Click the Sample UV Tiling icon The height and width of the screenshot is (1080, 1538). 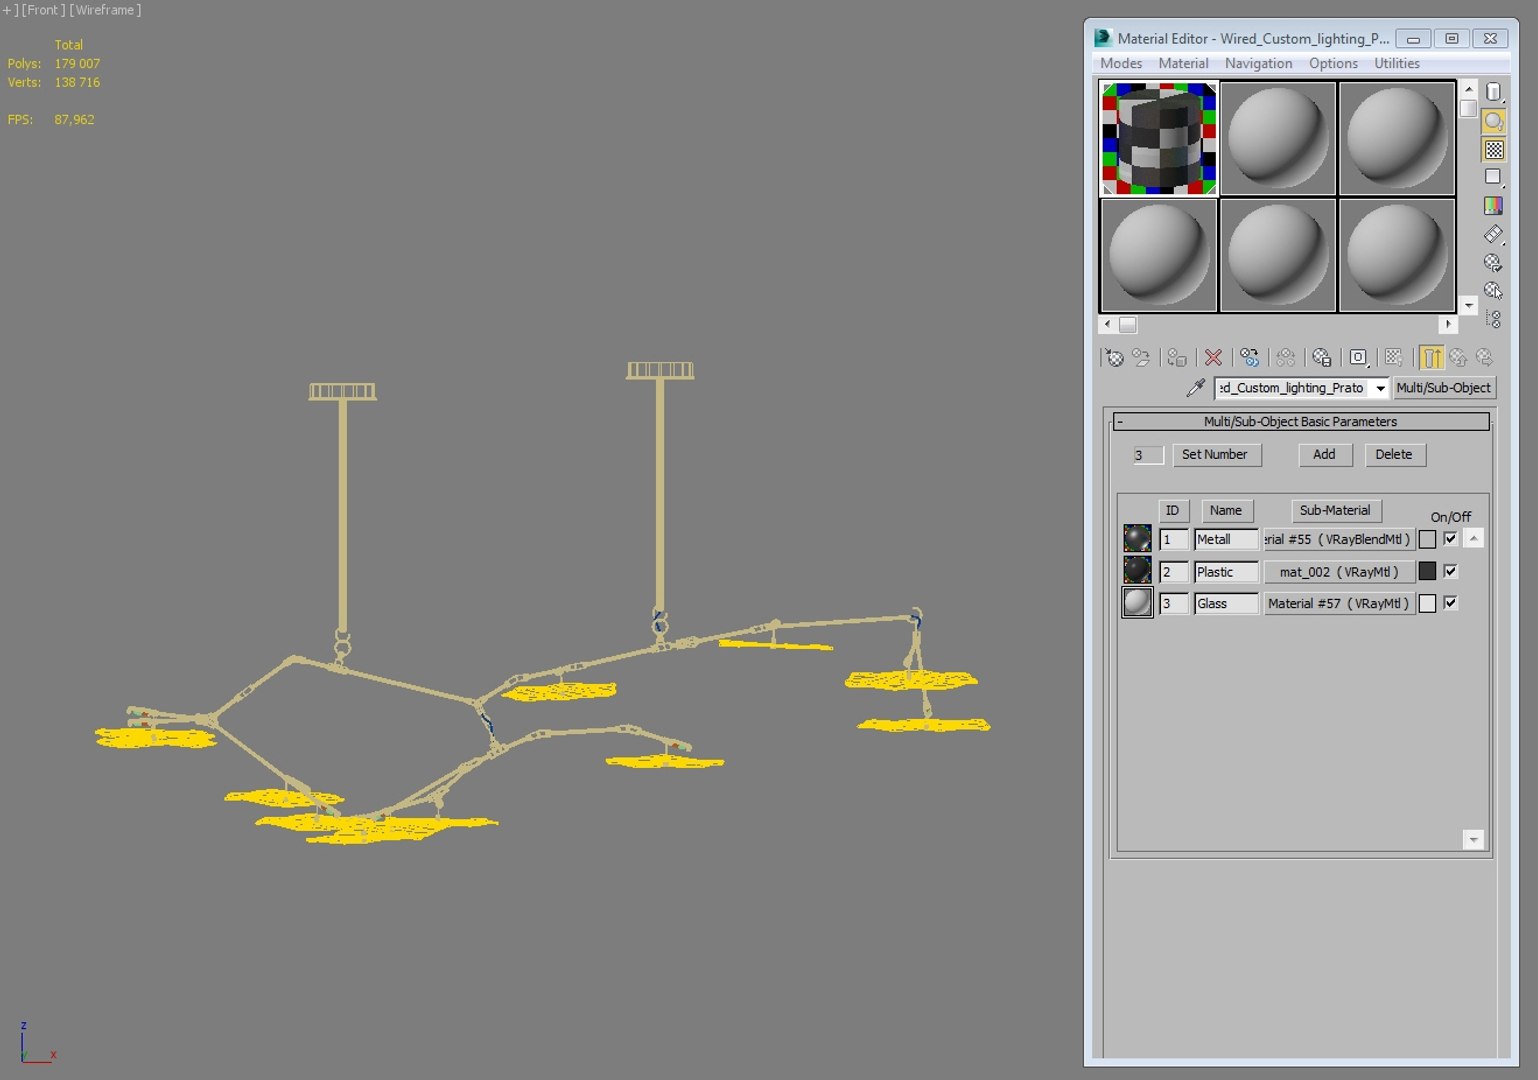click(1493, 177)
